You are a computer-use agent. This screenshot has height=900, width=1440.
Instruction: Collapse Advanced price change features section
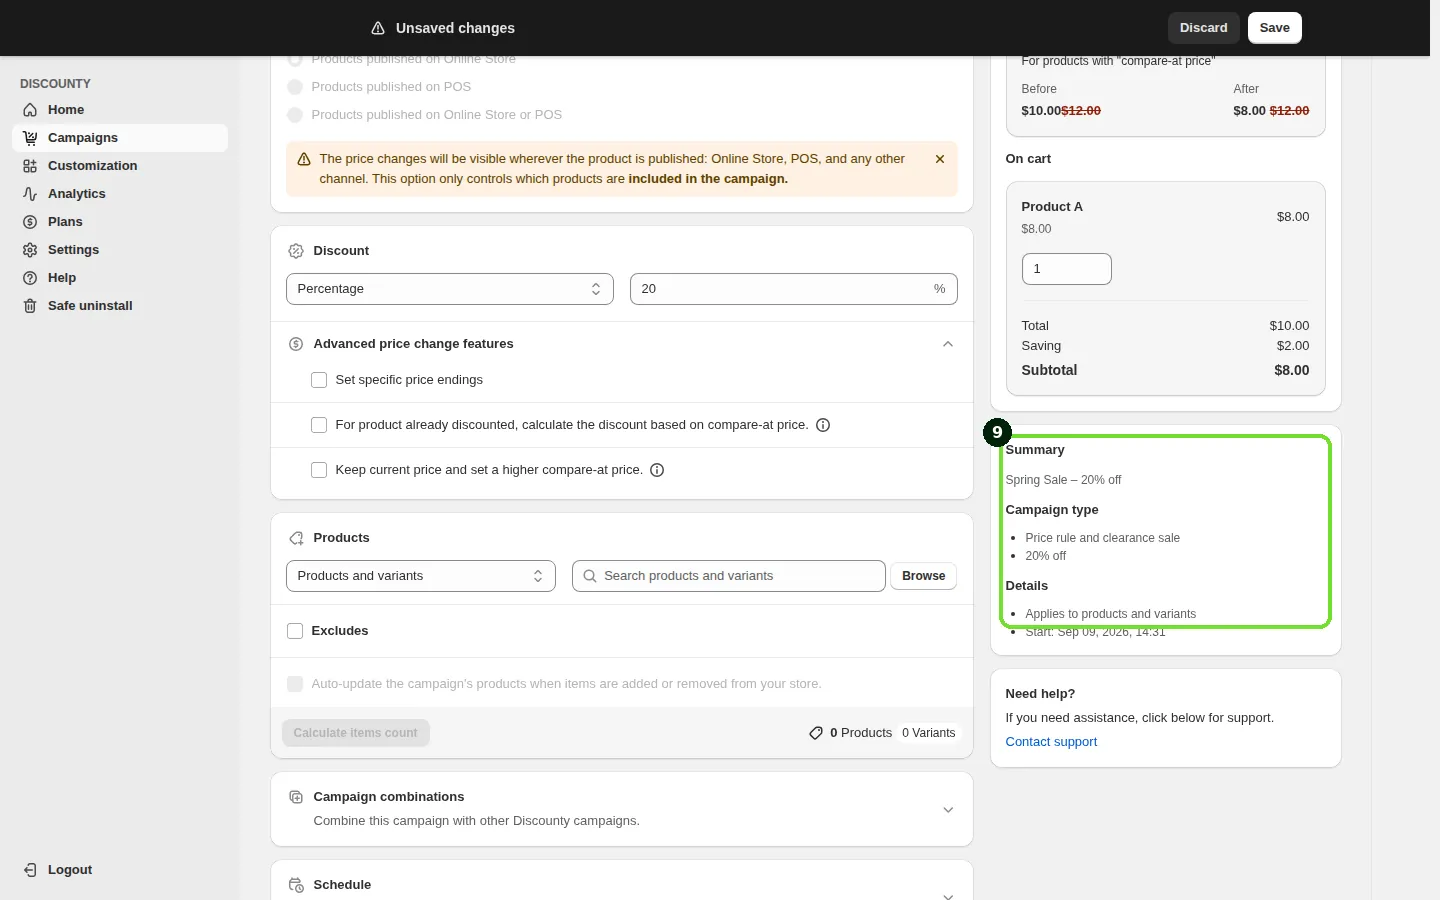pos(948,344)
